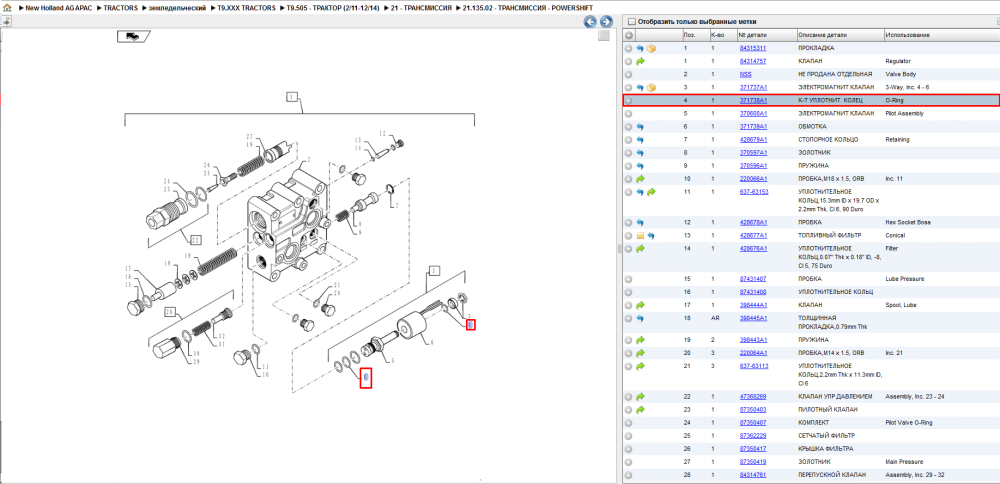Add part 84314781 using its plus icon
Image resolution: width=1000 pixels, height=484 pixels.
tap(628, 475)
